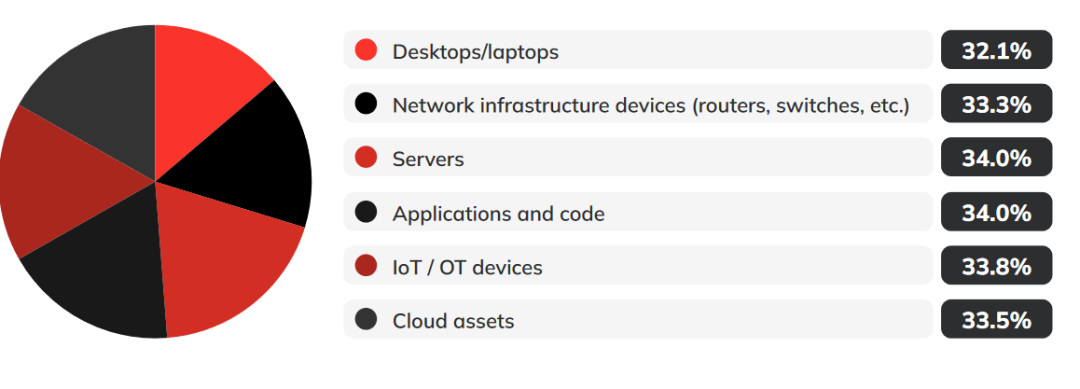This screenshot has width=1080, height=389.
Task: Click the 32.1% value badge
Action: coord(997,50)
